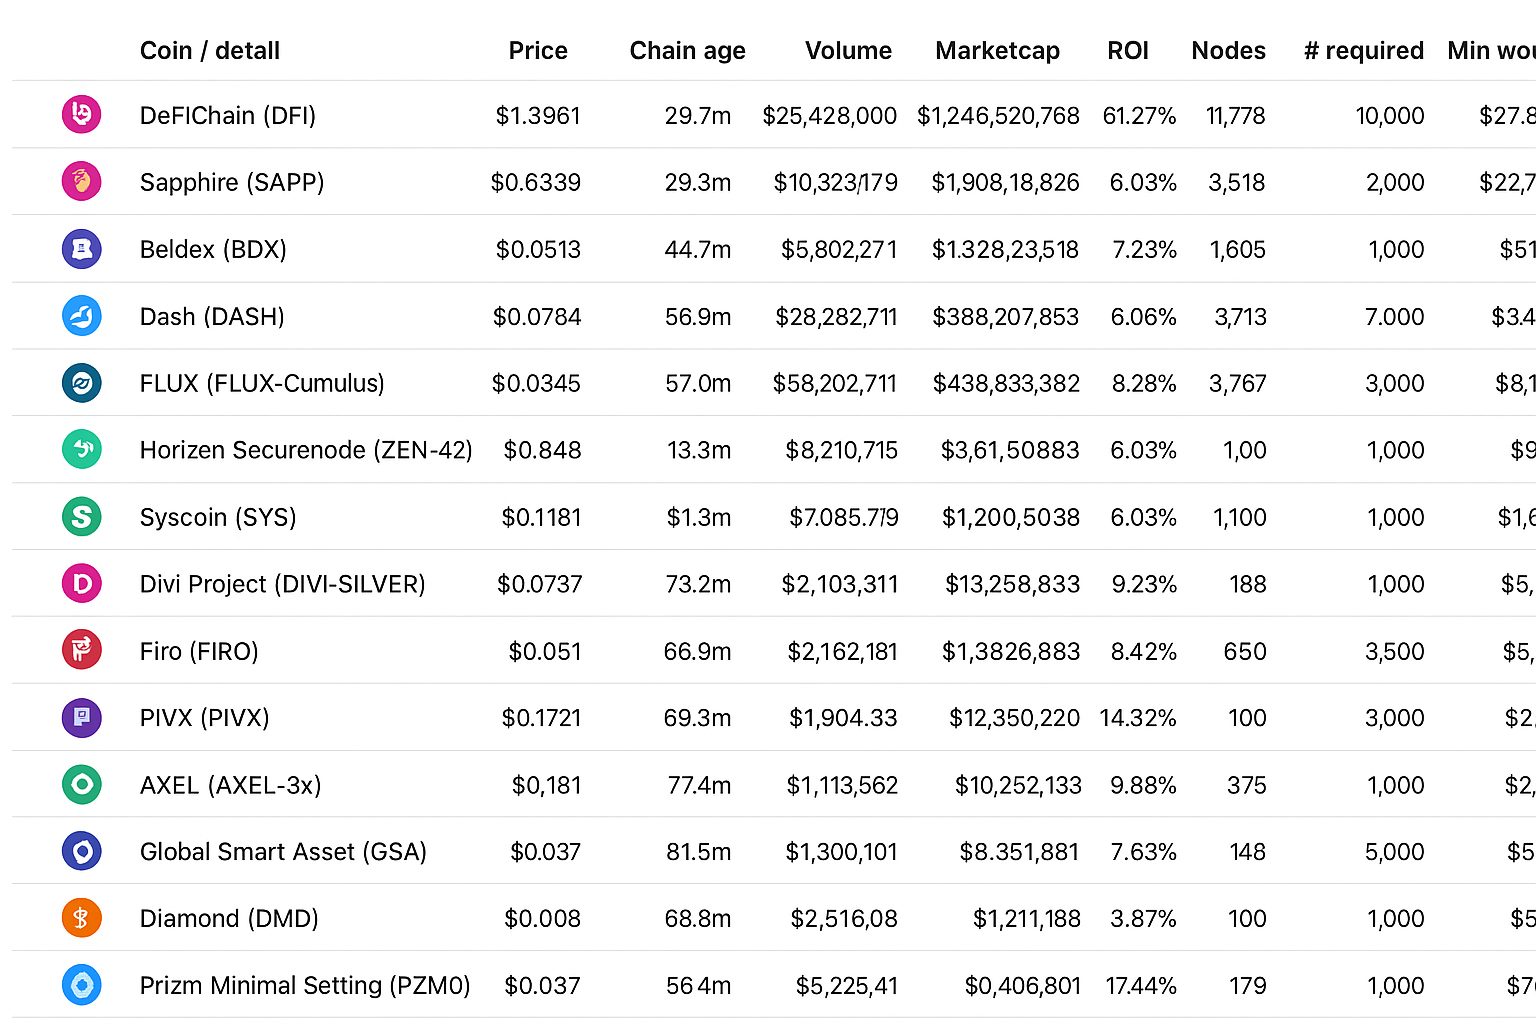Sort table by Price column header
The width and height of the screenshot is (1536, 1024).
tap(537, 51)
